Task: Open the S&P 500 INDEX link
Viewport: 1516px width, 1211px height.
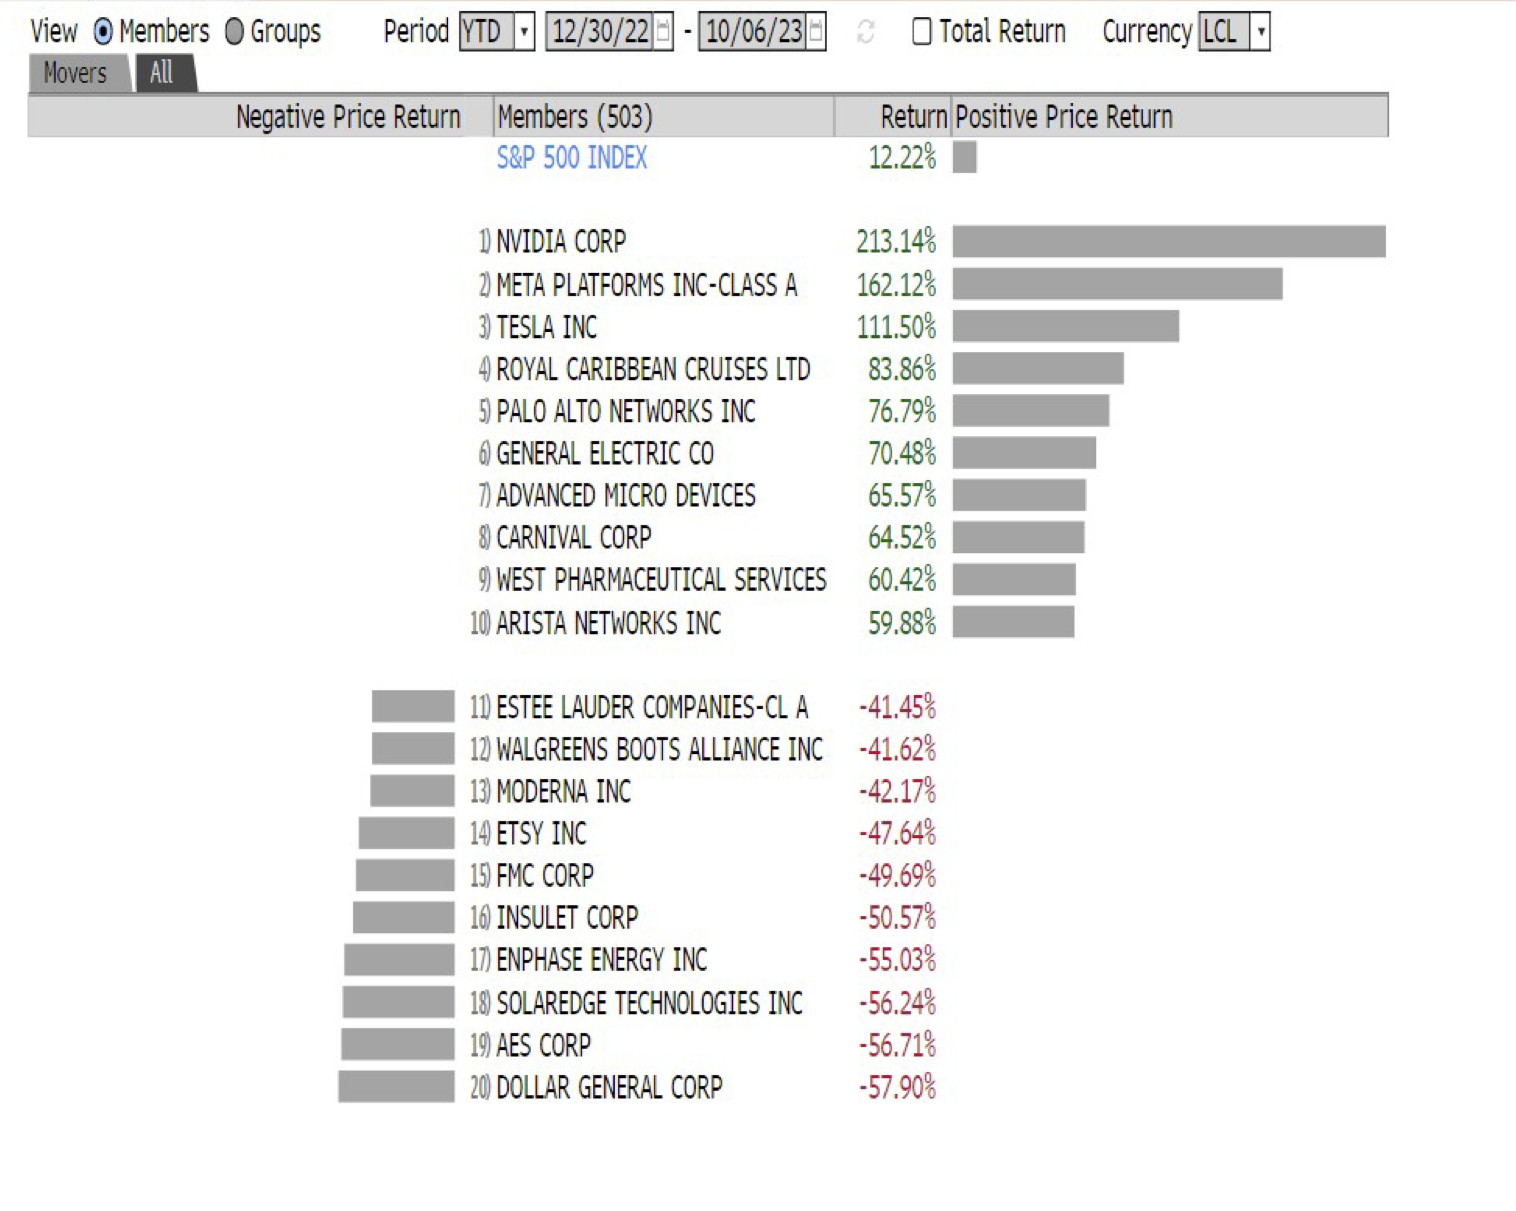Action: (572, 158)
